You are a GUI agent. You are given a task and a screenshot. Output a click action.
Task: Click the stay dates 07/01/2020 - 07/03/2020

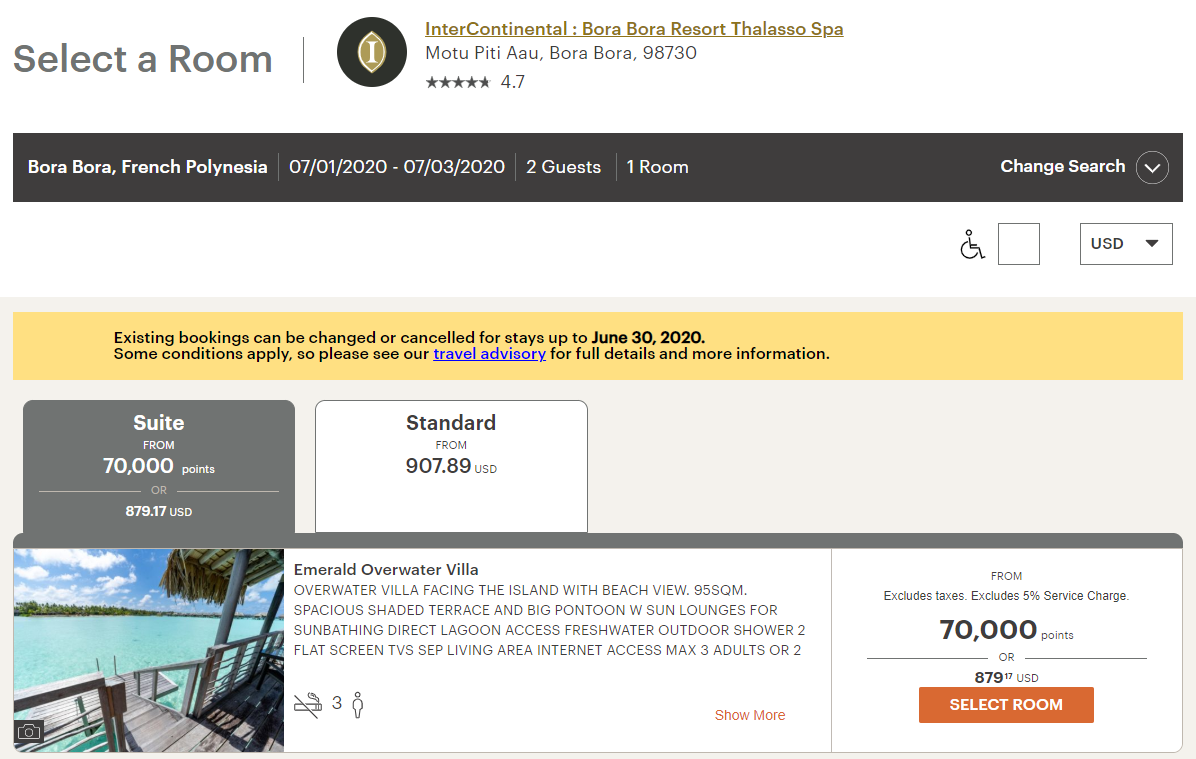point(397,167)
